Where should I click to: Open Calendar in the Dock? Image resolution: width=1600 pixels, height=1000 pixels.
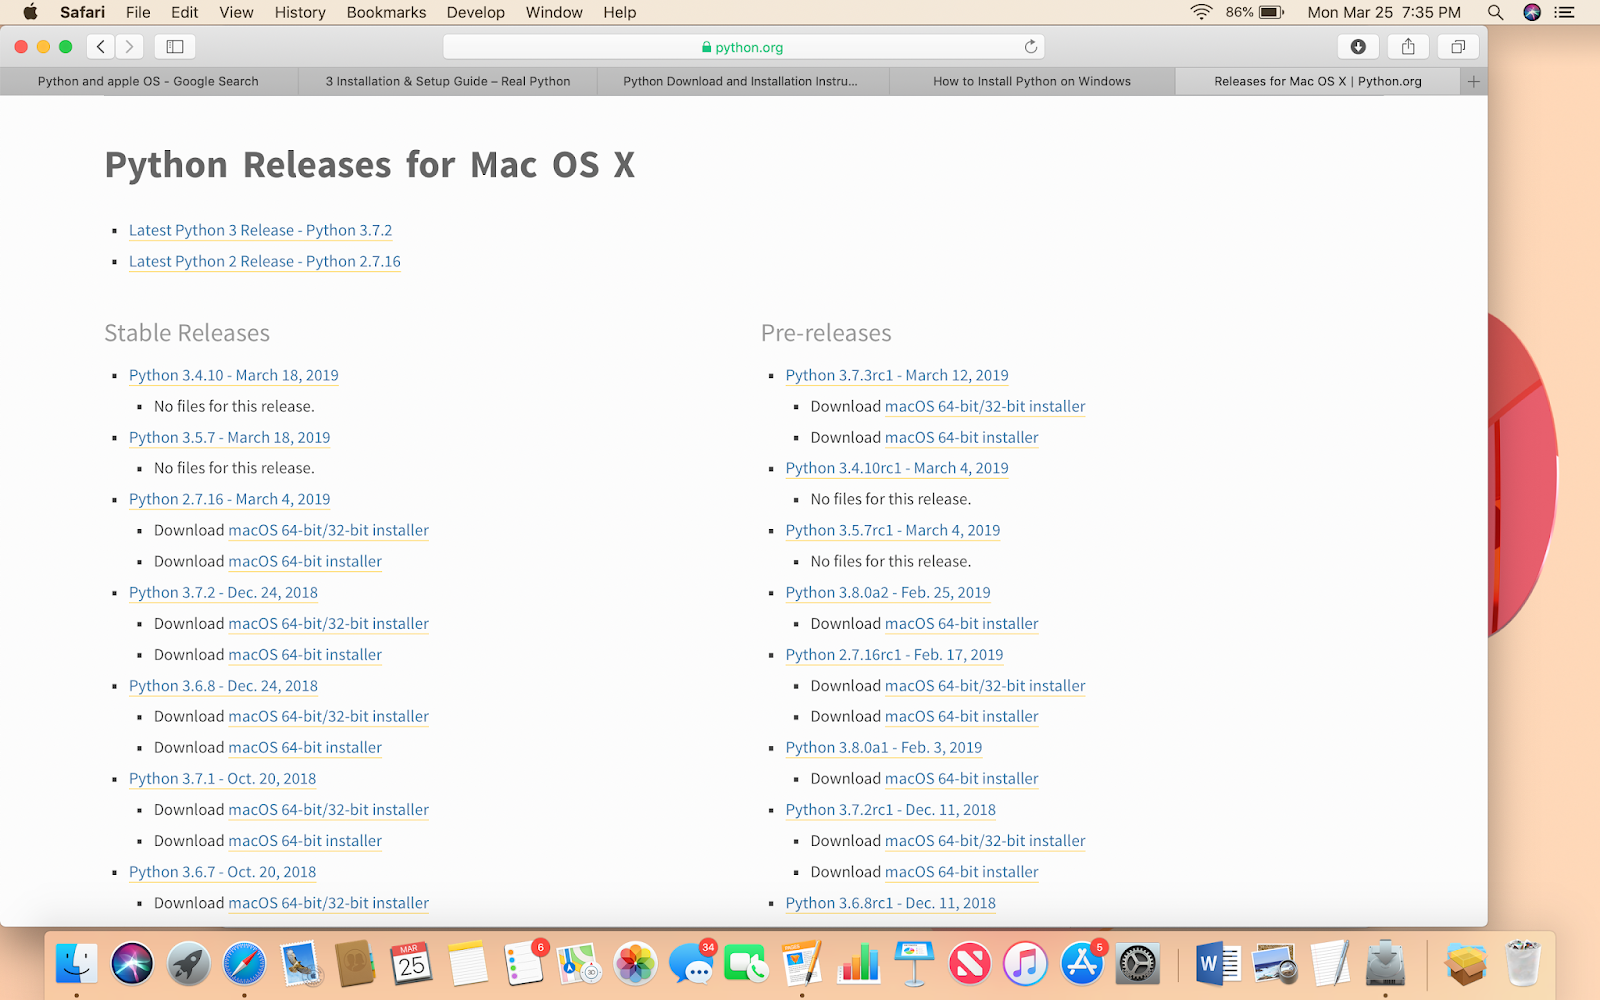[412, 964]
